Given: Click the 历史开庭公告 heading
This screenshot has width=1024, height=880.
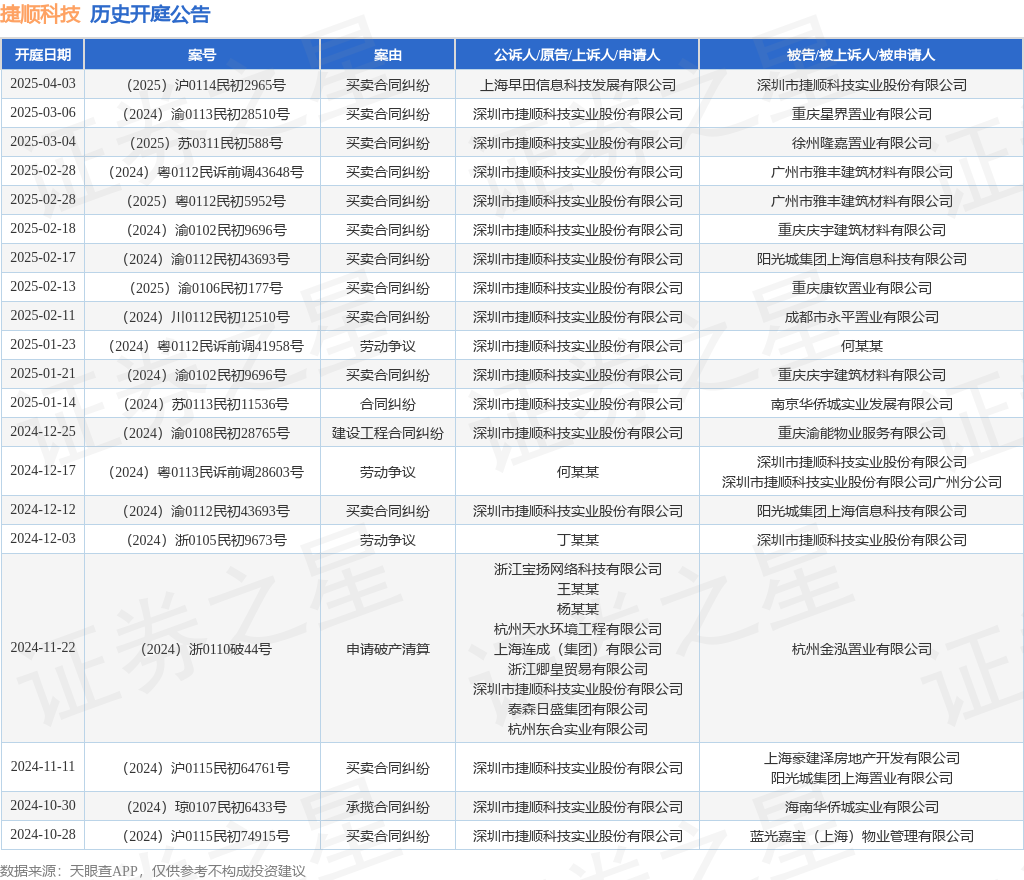Looking at the screenshot, I should pos(150,14).
